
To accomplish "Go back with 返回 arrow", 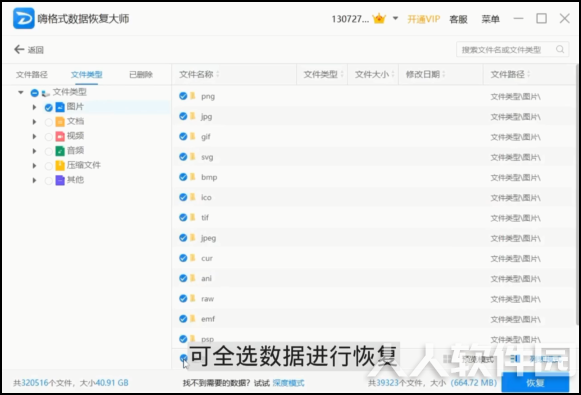I will (29, 50).
